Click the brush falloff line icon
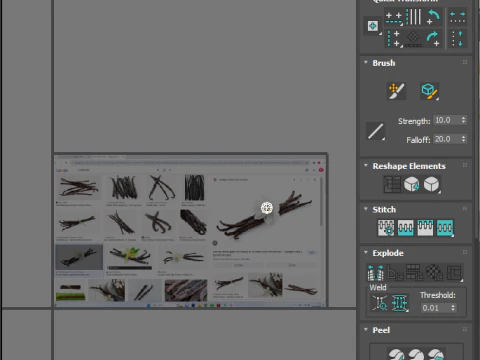 375,131
